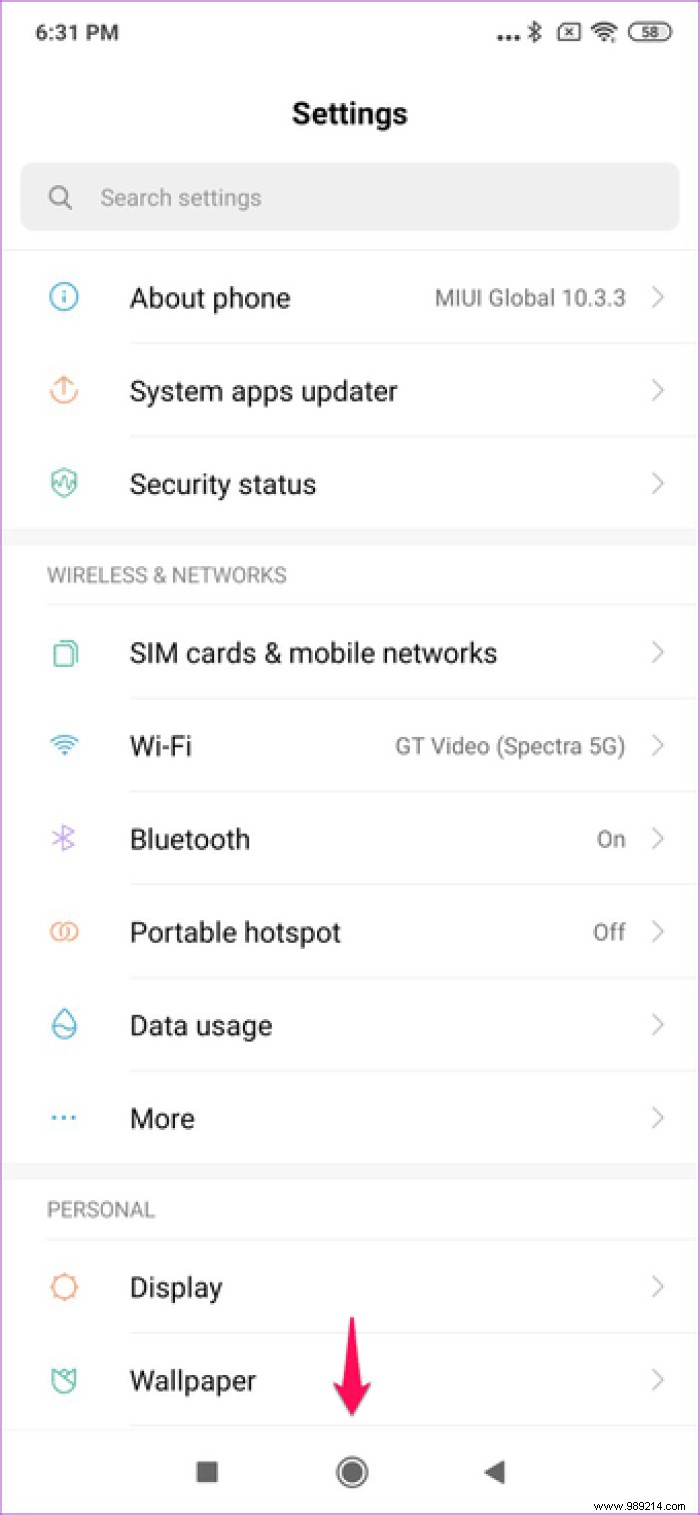700x1515 pixels.
Task: Select the Wallpaper settings icon
Action: [63, 1380]
